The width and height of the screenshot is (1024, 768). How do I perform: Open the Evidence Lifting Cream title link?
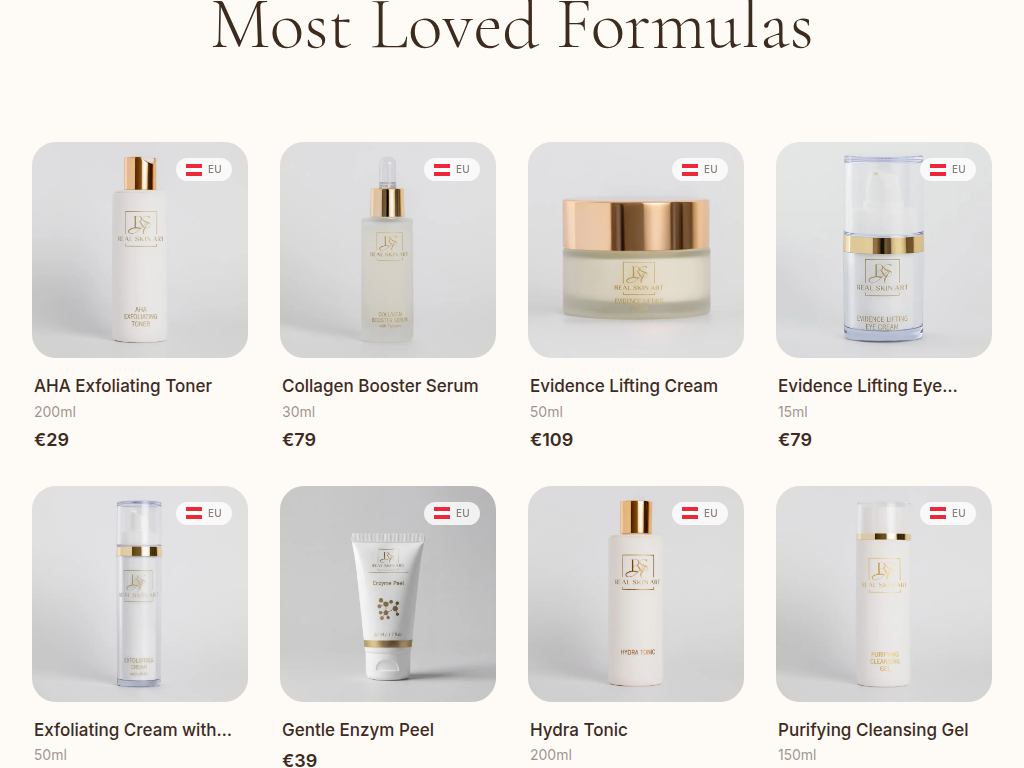[624, 386]
